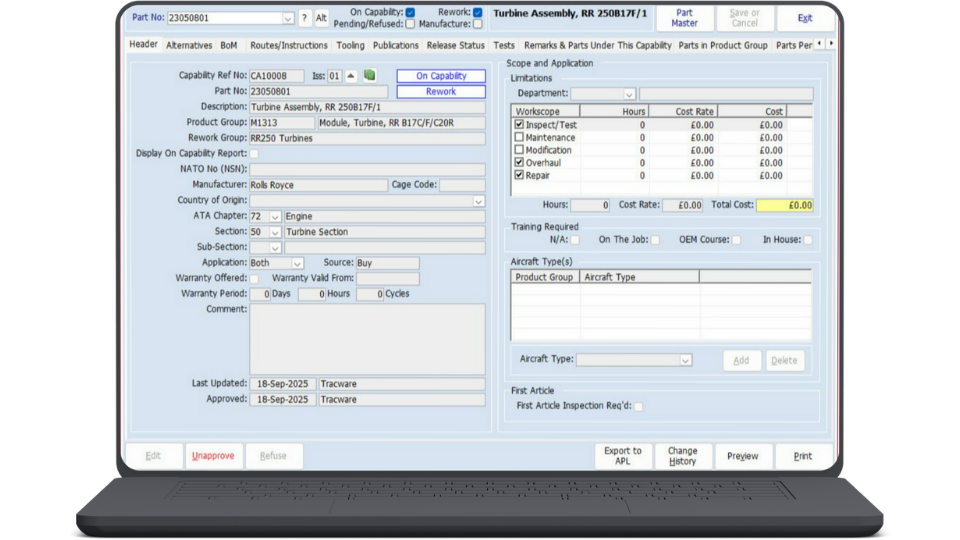Enable the Maintenance workscope checkbox
The image size is (960, 540).
coord(519,137)
